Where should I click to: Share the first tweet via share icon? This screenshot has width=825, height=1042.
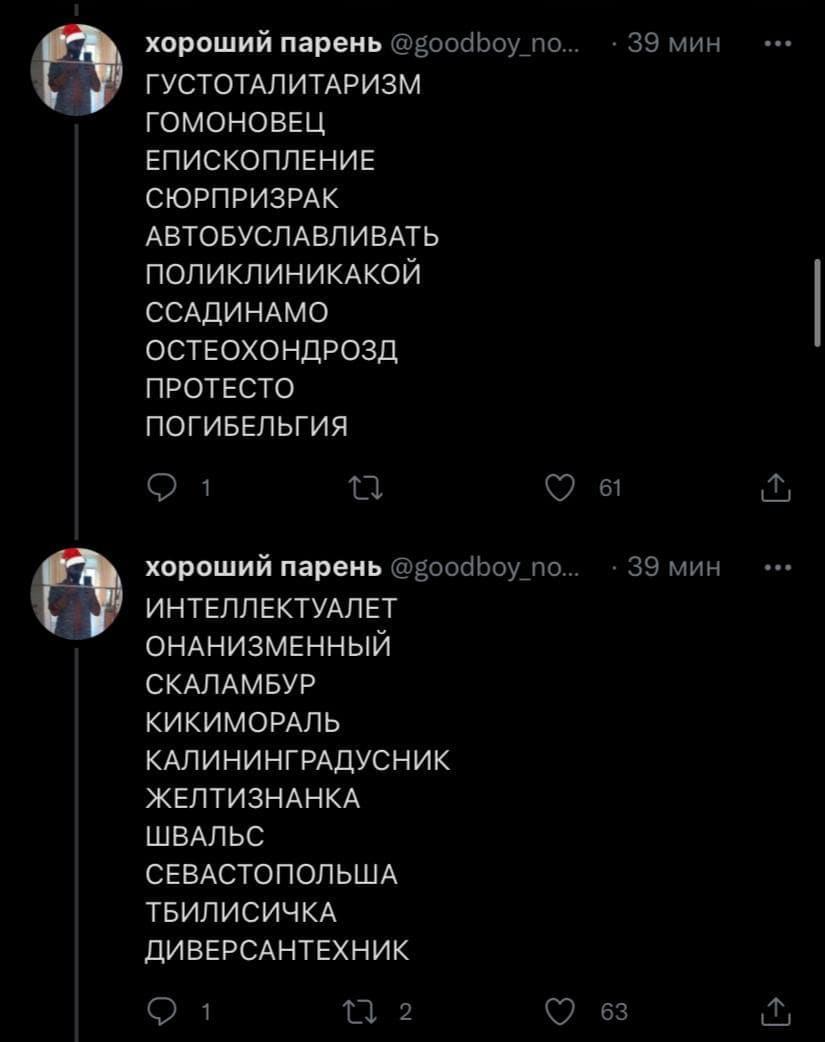click(x=775, y=488)
